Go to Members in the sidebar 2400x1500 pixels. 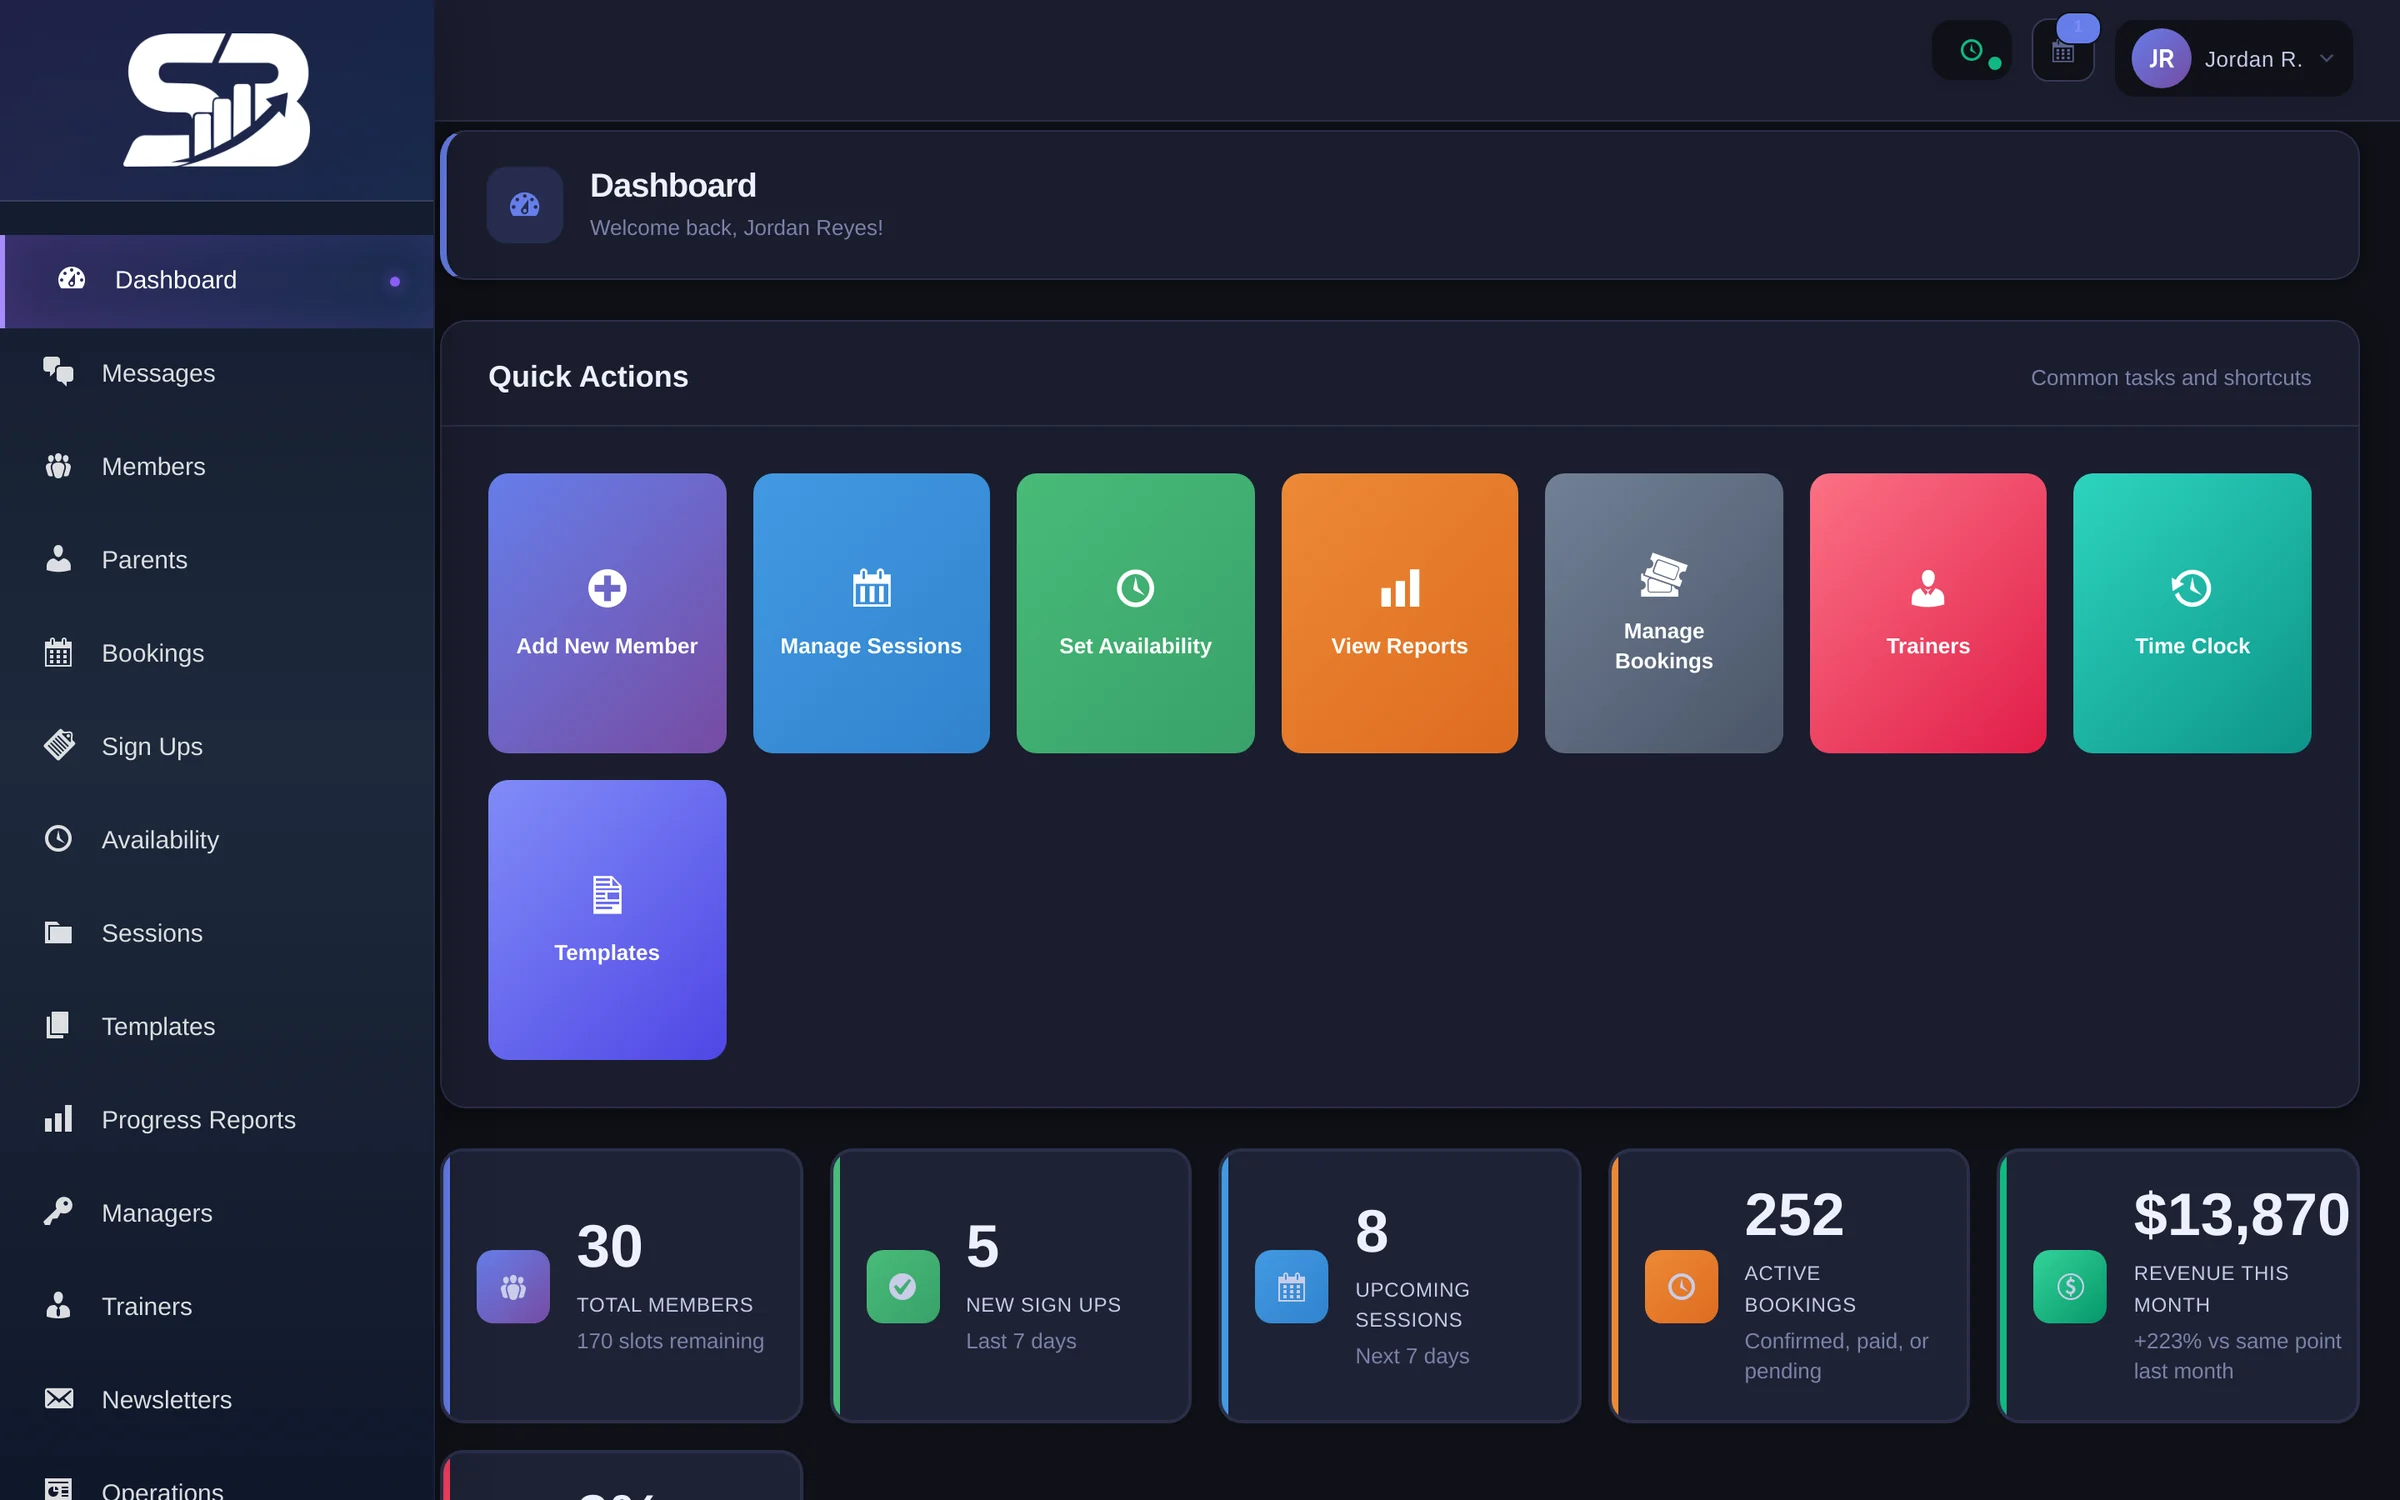point(217,467)
